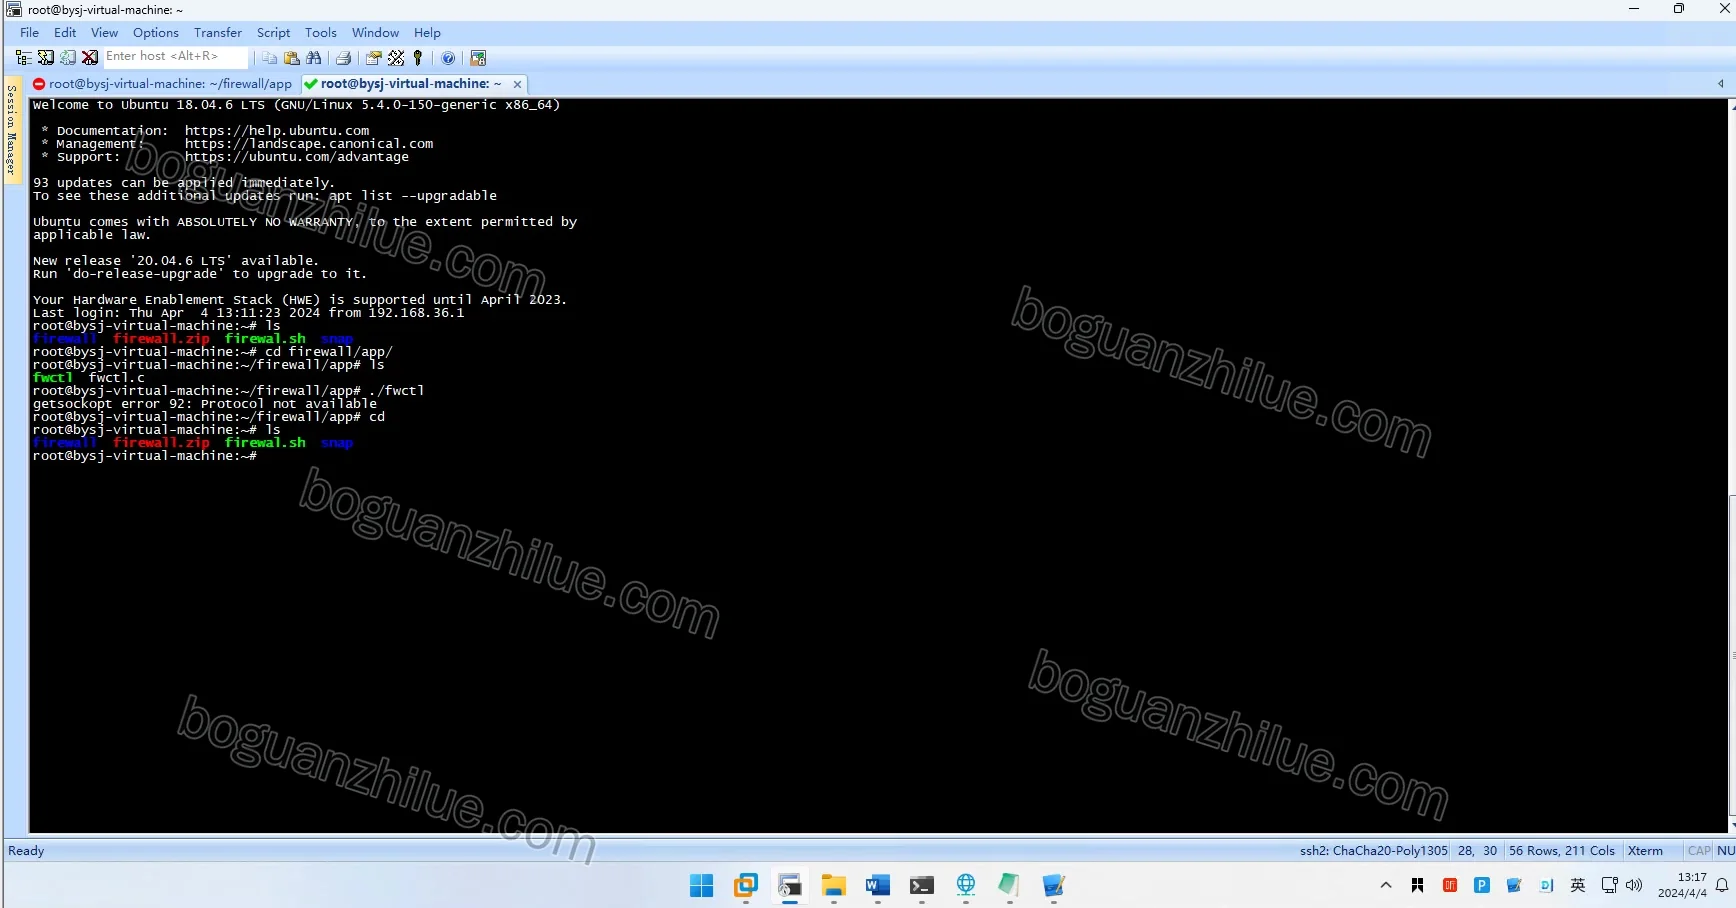Click the Reconnect session icon
This screenshot has height=908, width=1736.
(68, 58)
